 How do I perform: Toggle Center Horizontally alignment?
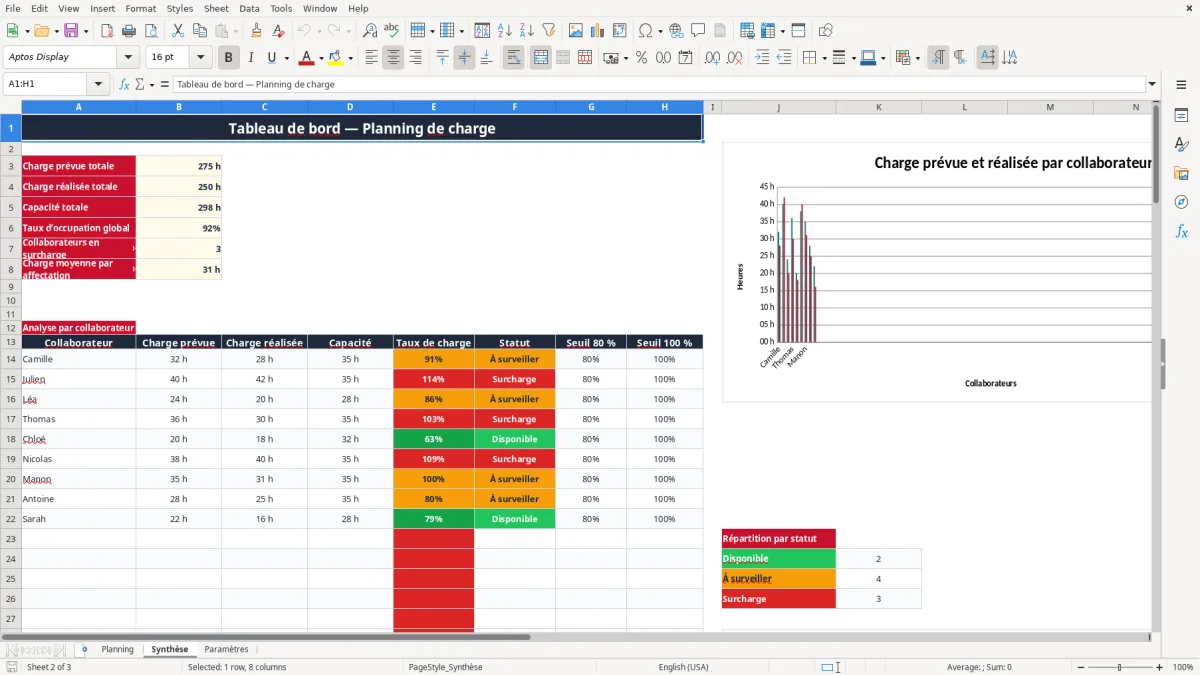pos(393,58)
